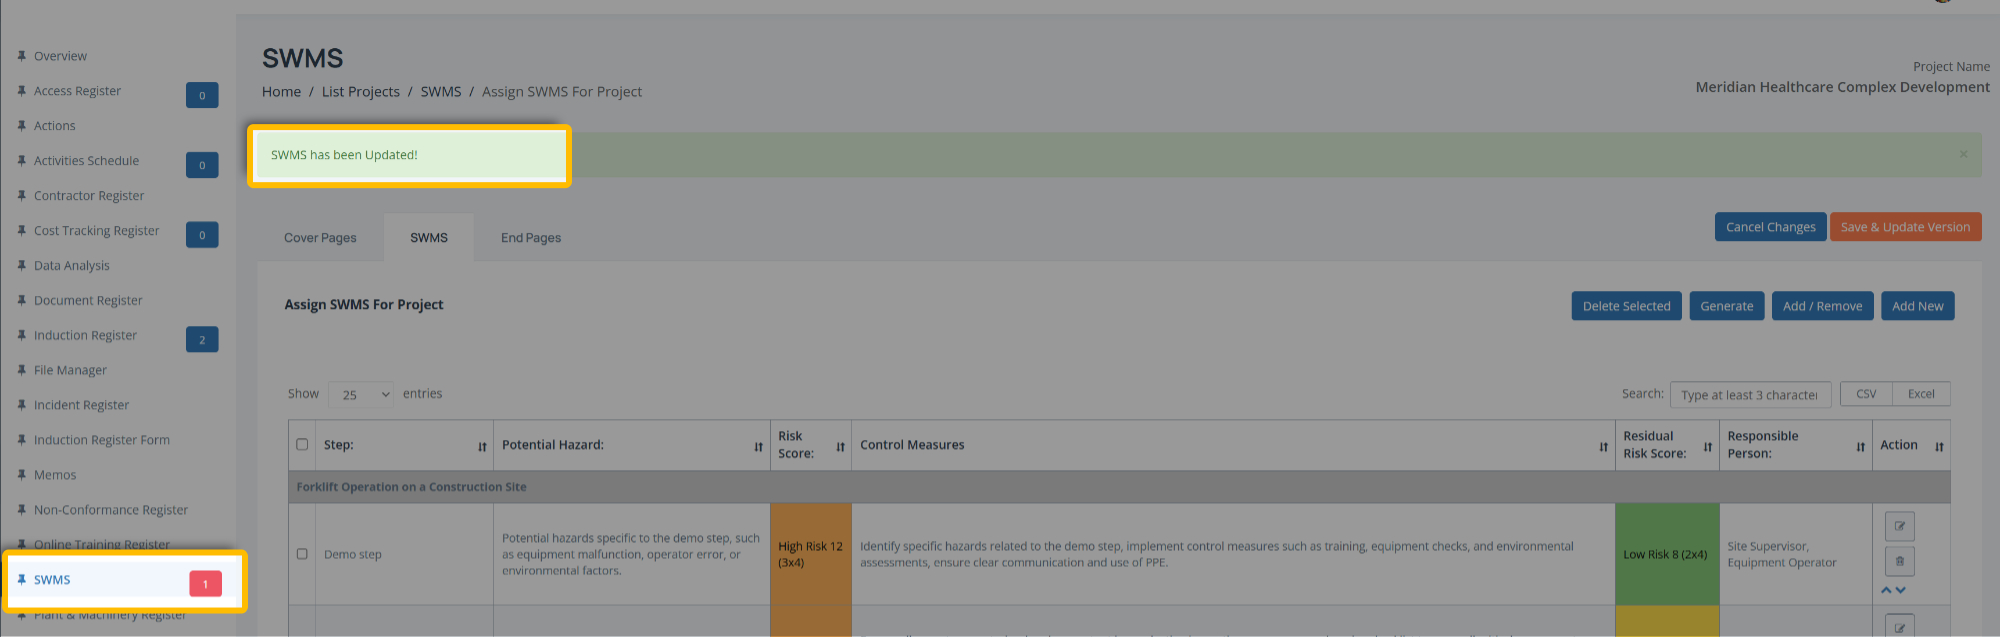Sort by Responsible Person column
This screenshot has height=637, width=2000.
click(x=1860, y=447)
